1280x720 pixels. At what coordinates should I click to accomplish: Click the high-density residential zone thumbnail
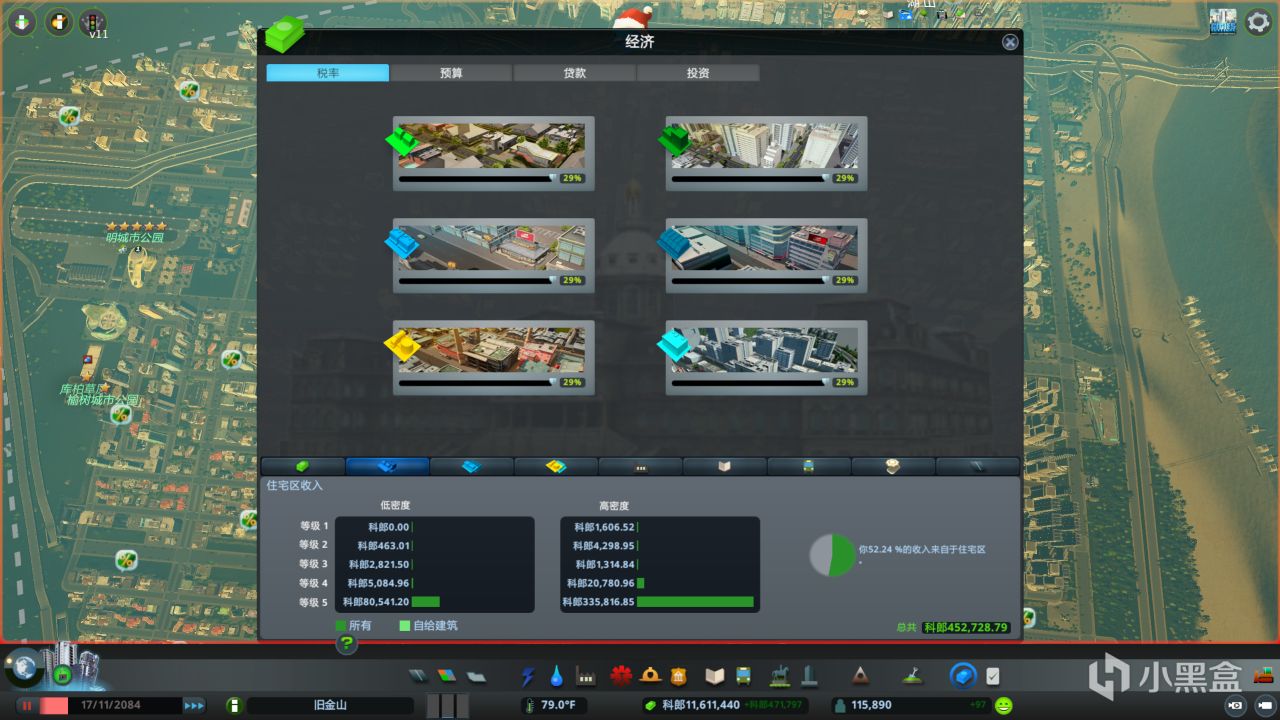[x=765, y=146]
